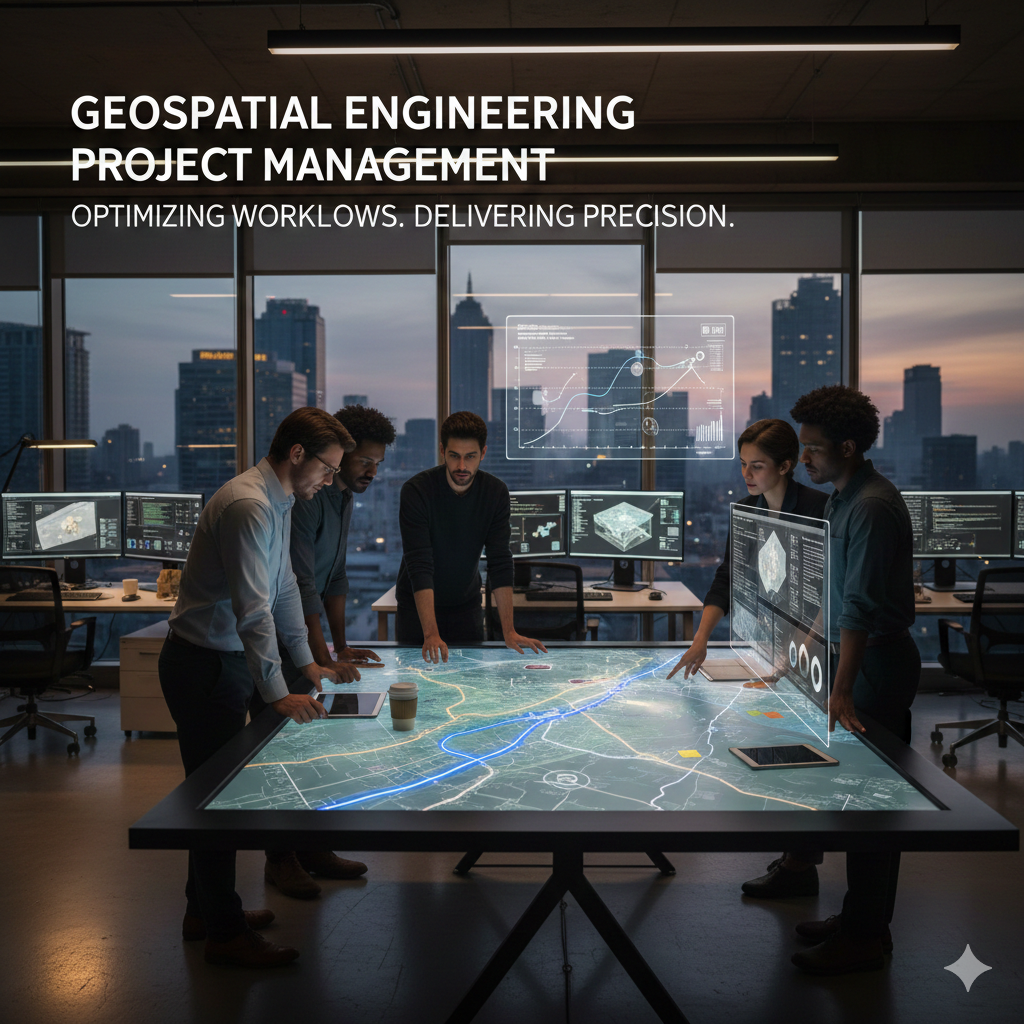
Task: Open the center monitor with the 3D cube model
Action: 626,524
